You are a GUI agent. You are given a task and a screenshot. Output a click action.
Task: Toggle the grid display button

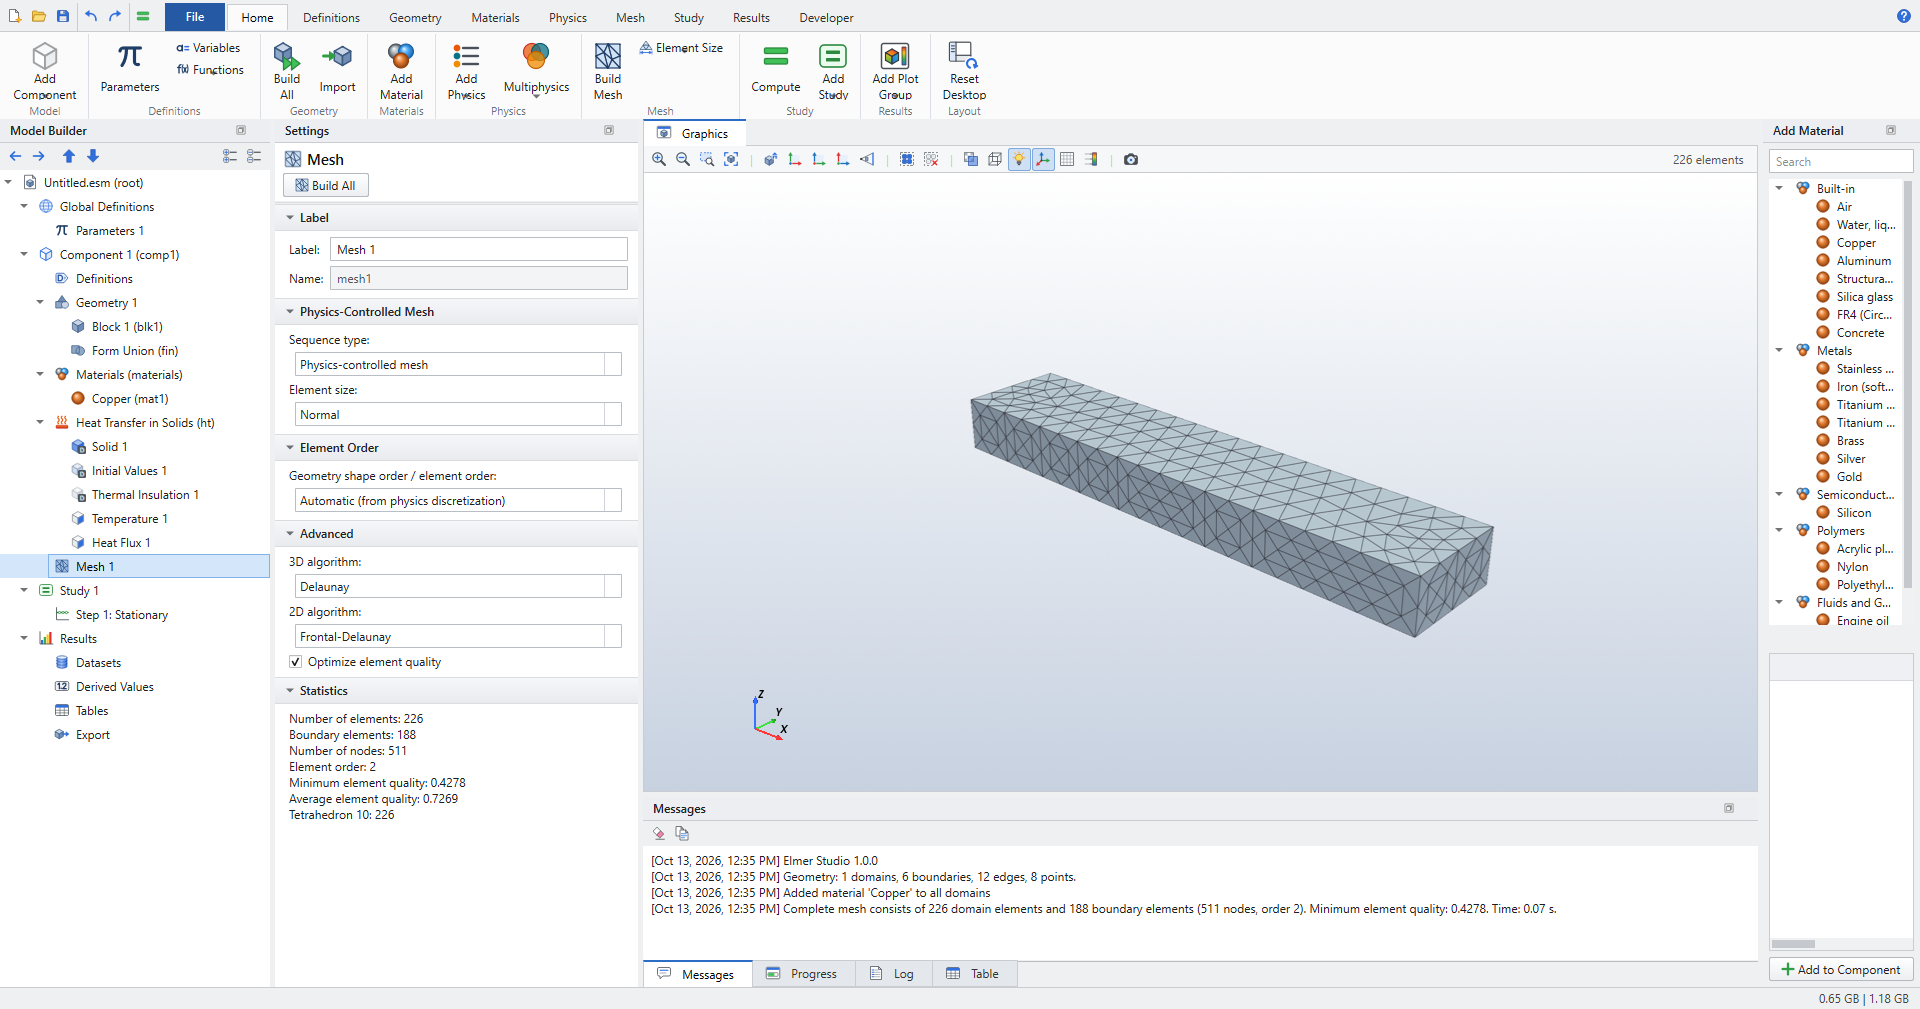click(x=1067, y=159)
